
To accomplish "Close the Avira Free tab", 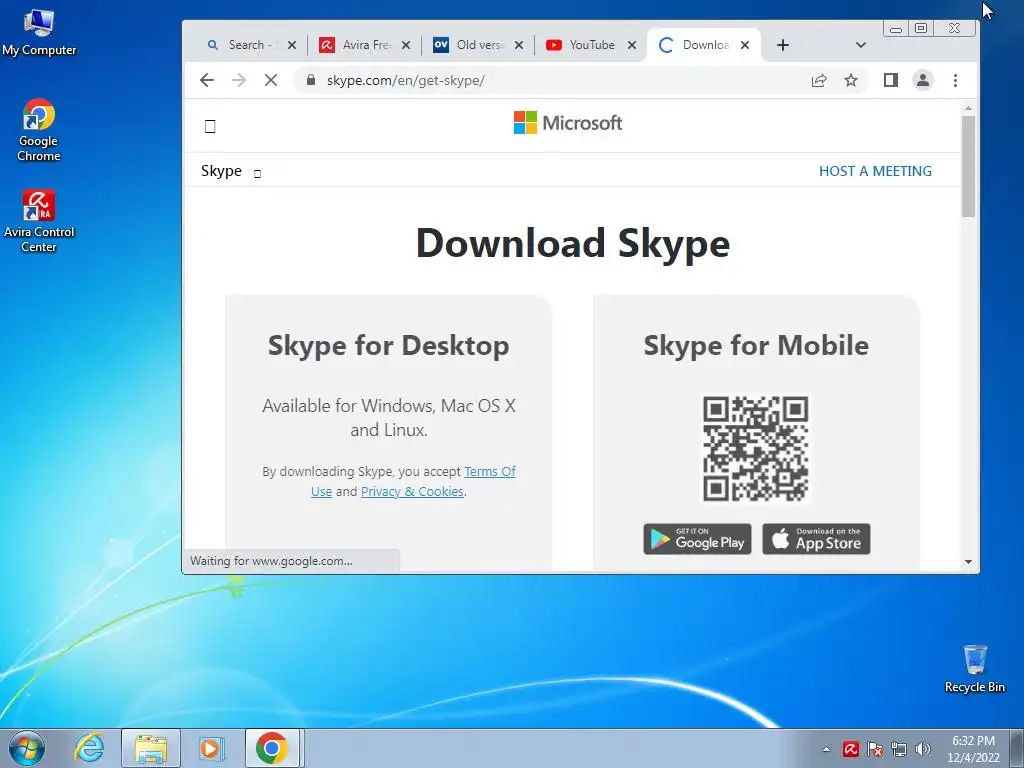I will point(406,45).
